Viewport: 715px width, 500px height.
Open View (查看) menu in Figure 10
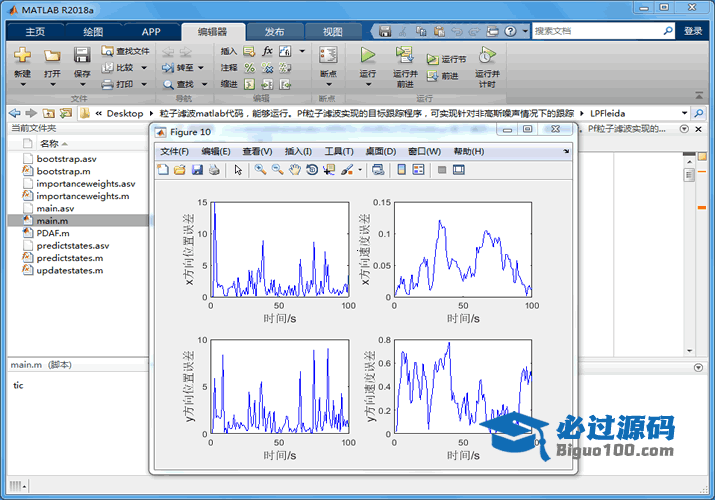(257, 151)
